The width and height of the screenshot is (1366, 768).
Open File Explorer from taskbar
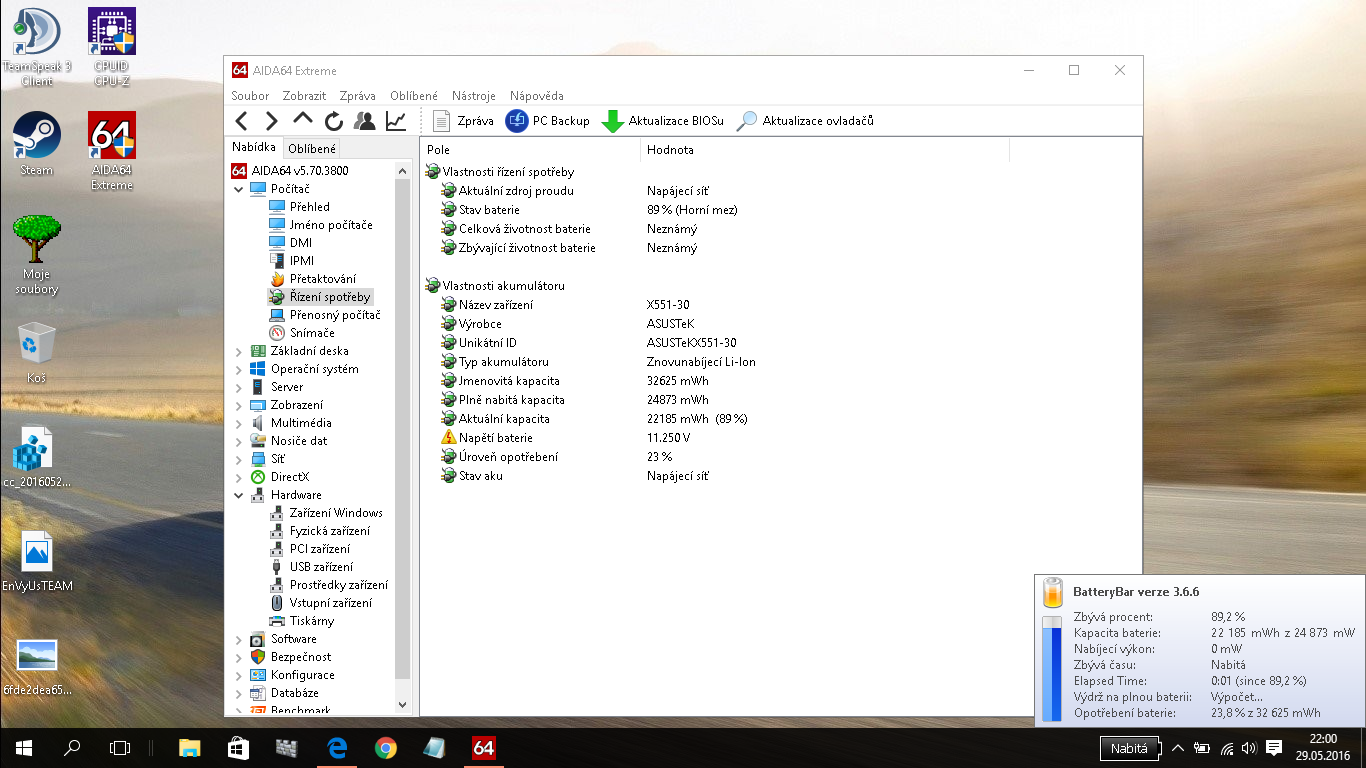tap(188, 747)
